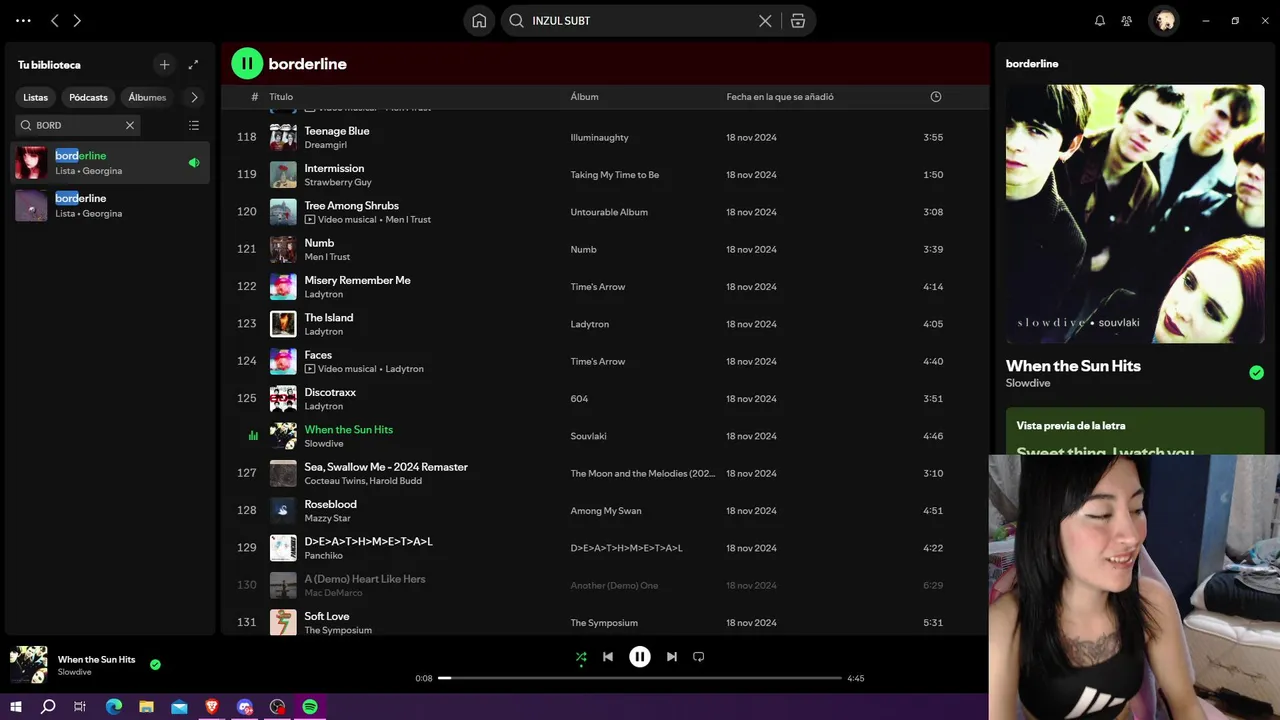Open library sort and view options
The image size is (1280, 720).
pyautogui.click(x=194, y=125)
